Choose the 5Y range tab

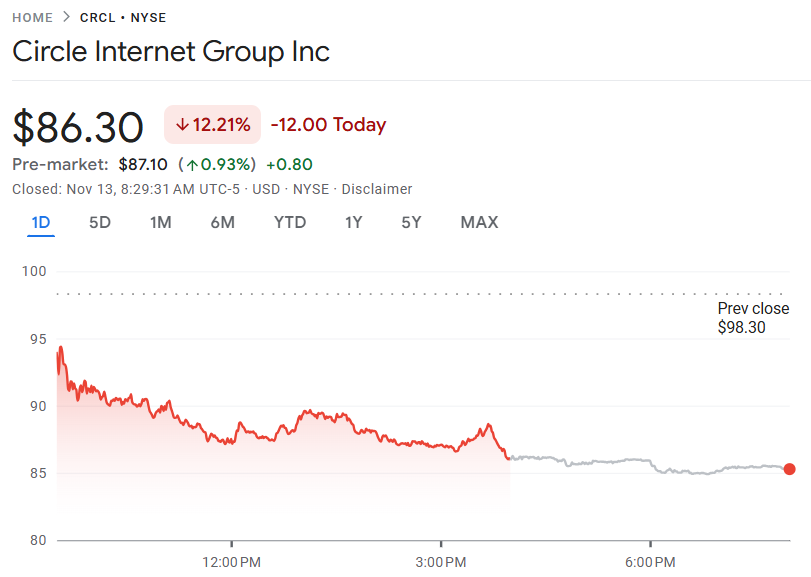click(x=411, y=222)
